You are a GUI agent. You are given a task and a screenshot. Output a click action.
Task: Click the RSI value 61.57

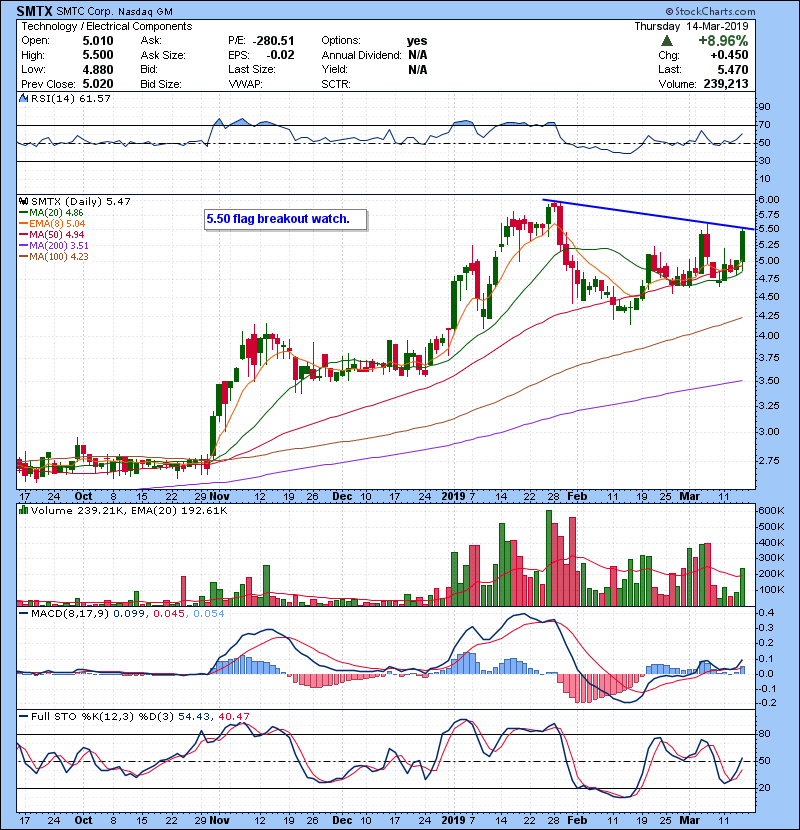coord(94,98)
